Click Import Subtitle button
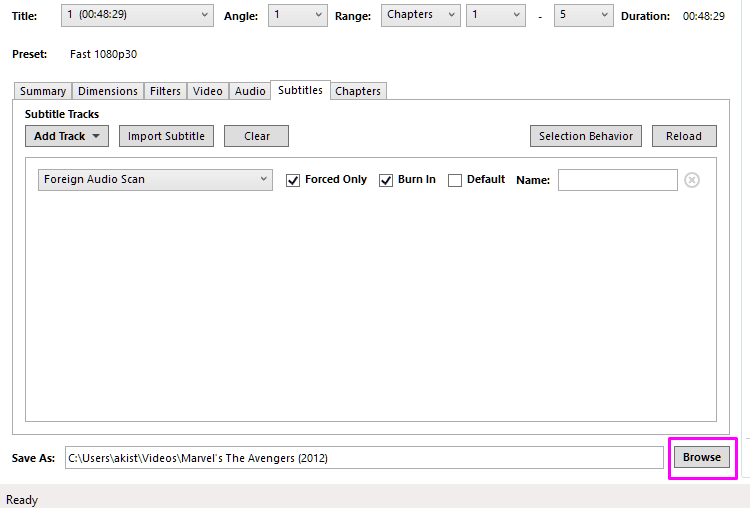Screen dimensions: 750x508 [166, 136]
